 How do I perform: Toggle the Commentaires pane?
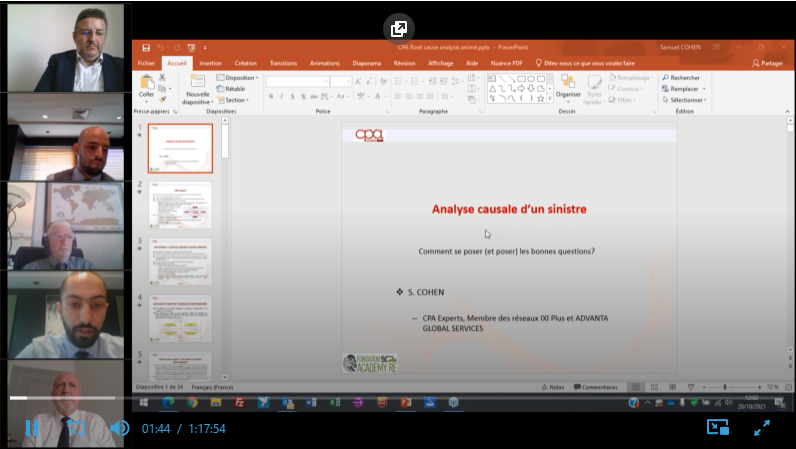[596, 387]
